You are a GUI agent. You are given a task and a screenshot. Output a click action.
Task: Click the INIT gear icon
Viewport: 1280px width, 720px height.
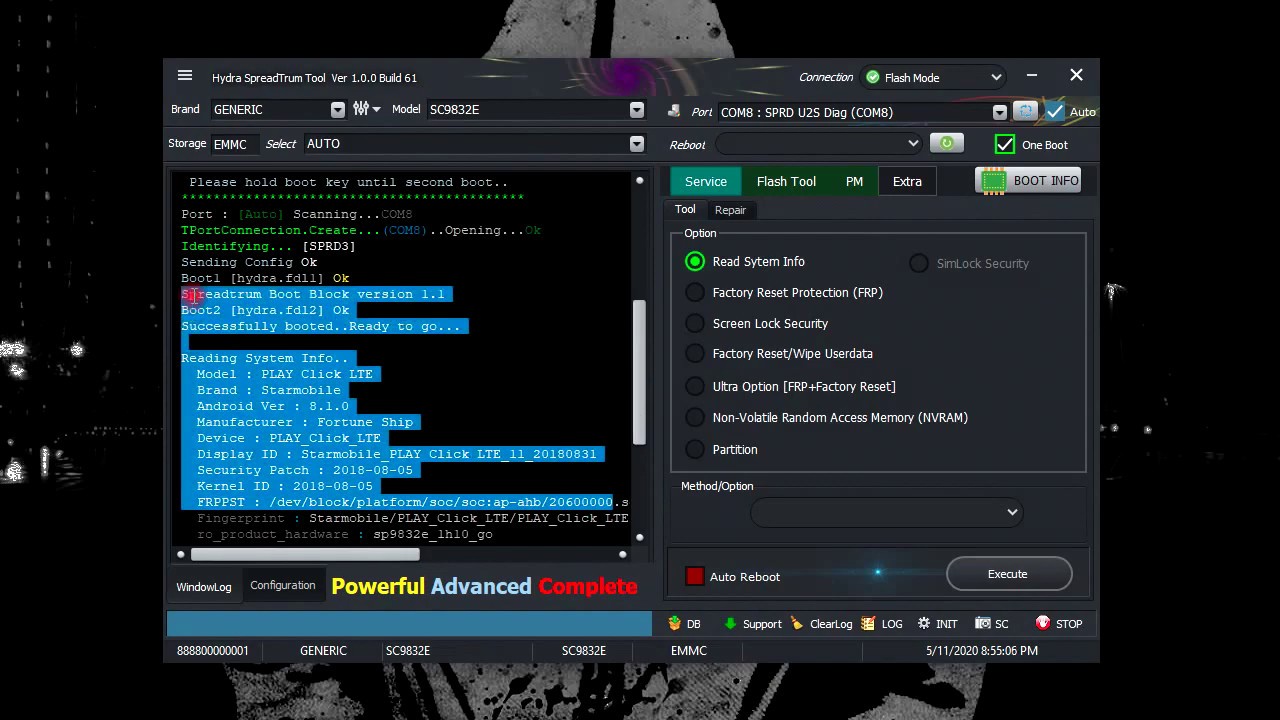924,623
